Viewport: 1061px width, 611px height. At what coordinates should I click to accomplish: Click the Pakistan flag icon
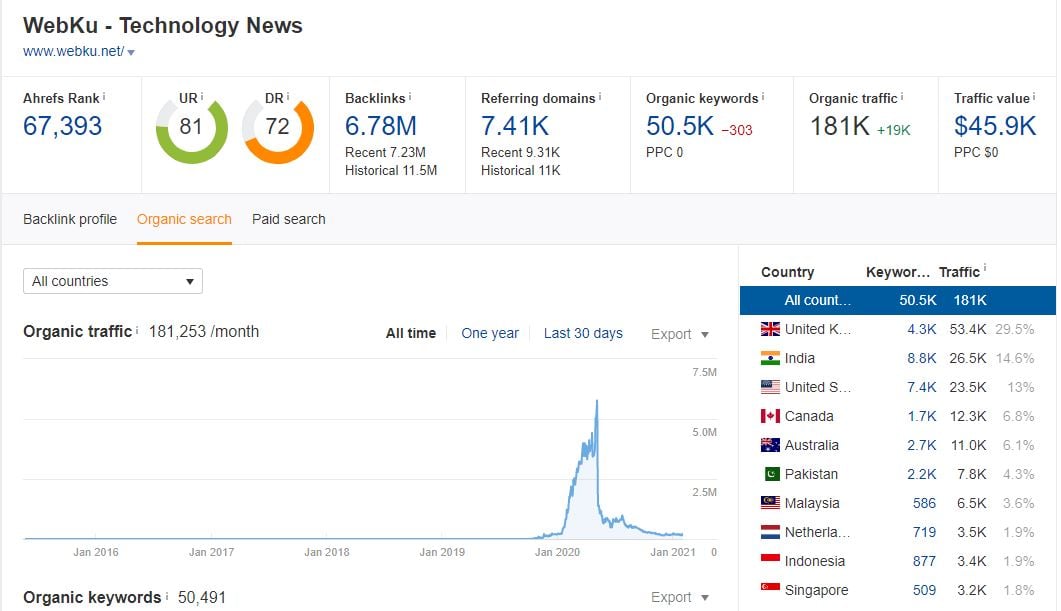(x=770, y=474)
